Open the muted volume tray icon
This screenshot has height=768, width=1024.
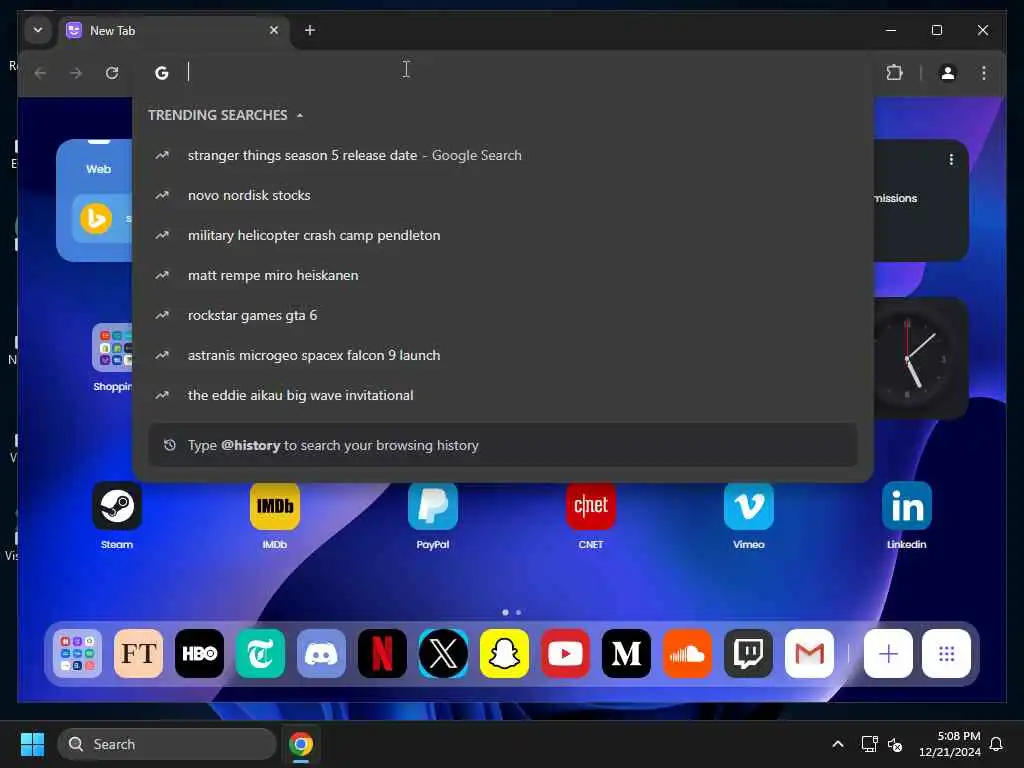pyautogui.click(x=895, y=744)
